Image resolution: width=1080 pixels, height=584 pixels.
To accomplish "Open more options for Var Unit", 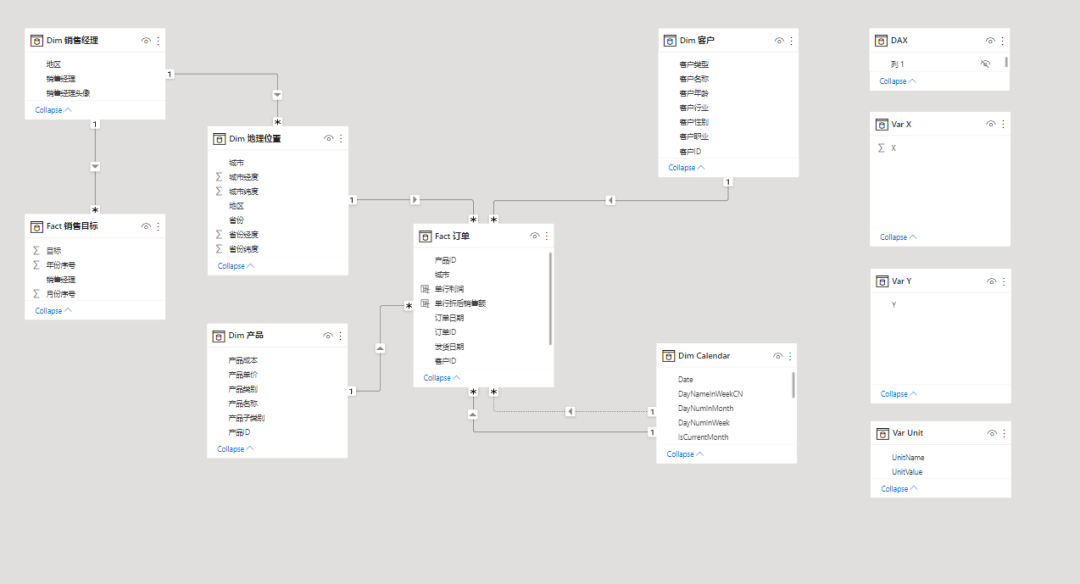I will [1004, 433].
